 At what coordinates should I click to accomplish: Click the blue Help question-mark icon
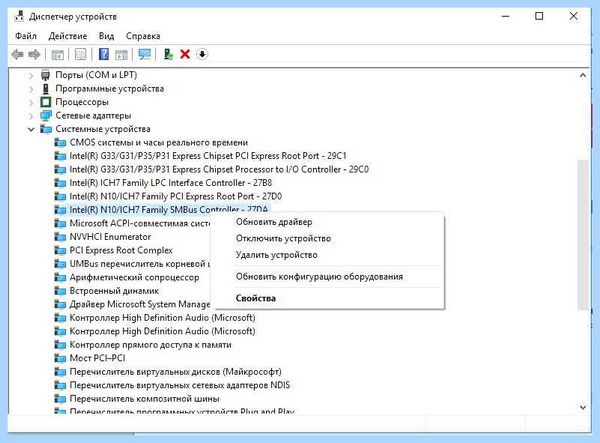[x=104, y=54]
